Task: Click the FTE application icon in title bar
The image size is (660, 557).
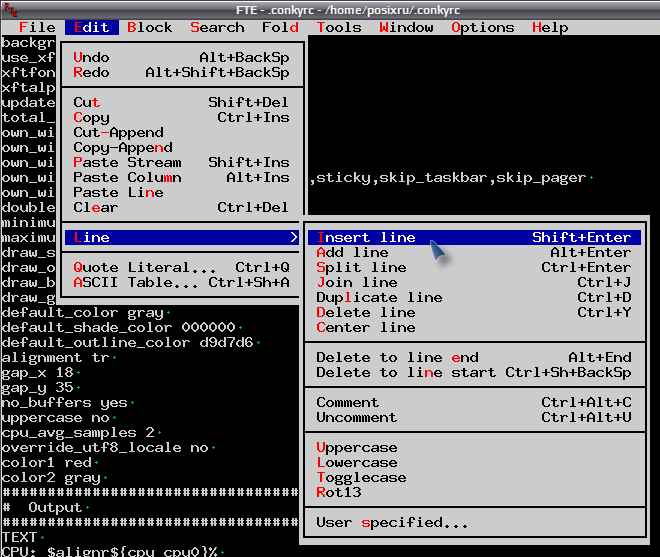Action: click(10, 9)
